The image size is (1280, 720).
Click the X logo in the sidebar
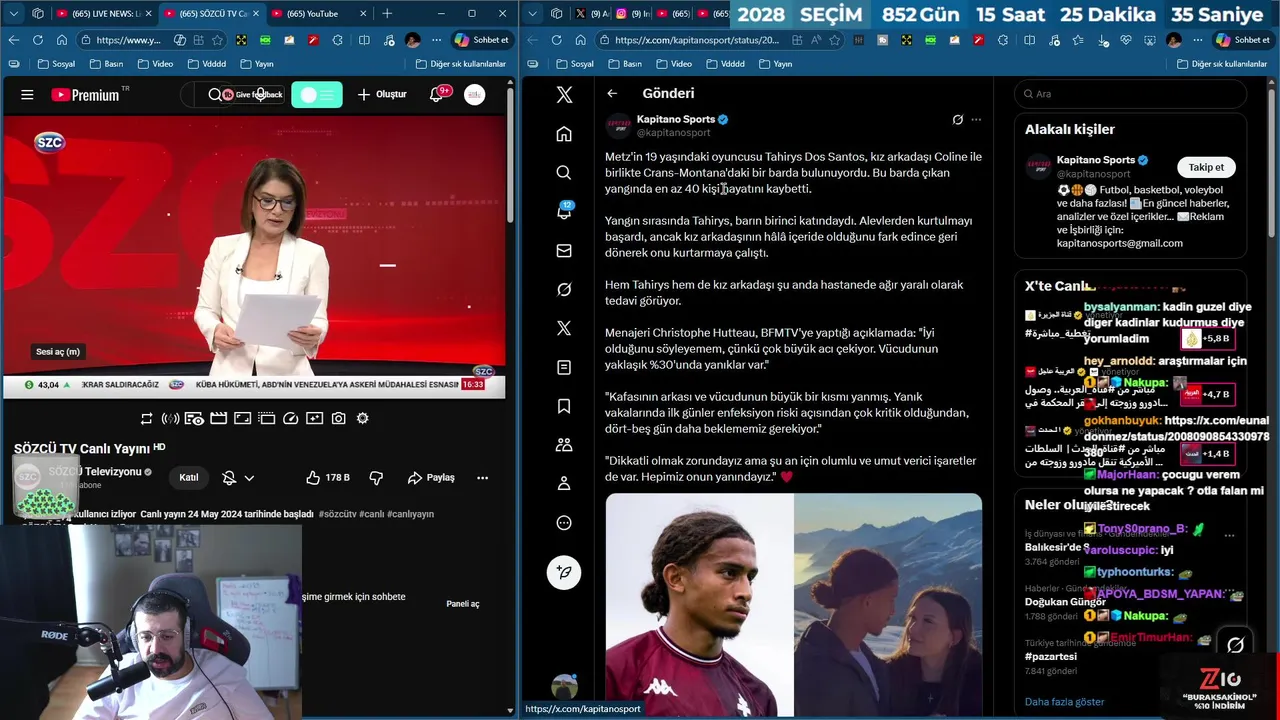click(564, 95)
